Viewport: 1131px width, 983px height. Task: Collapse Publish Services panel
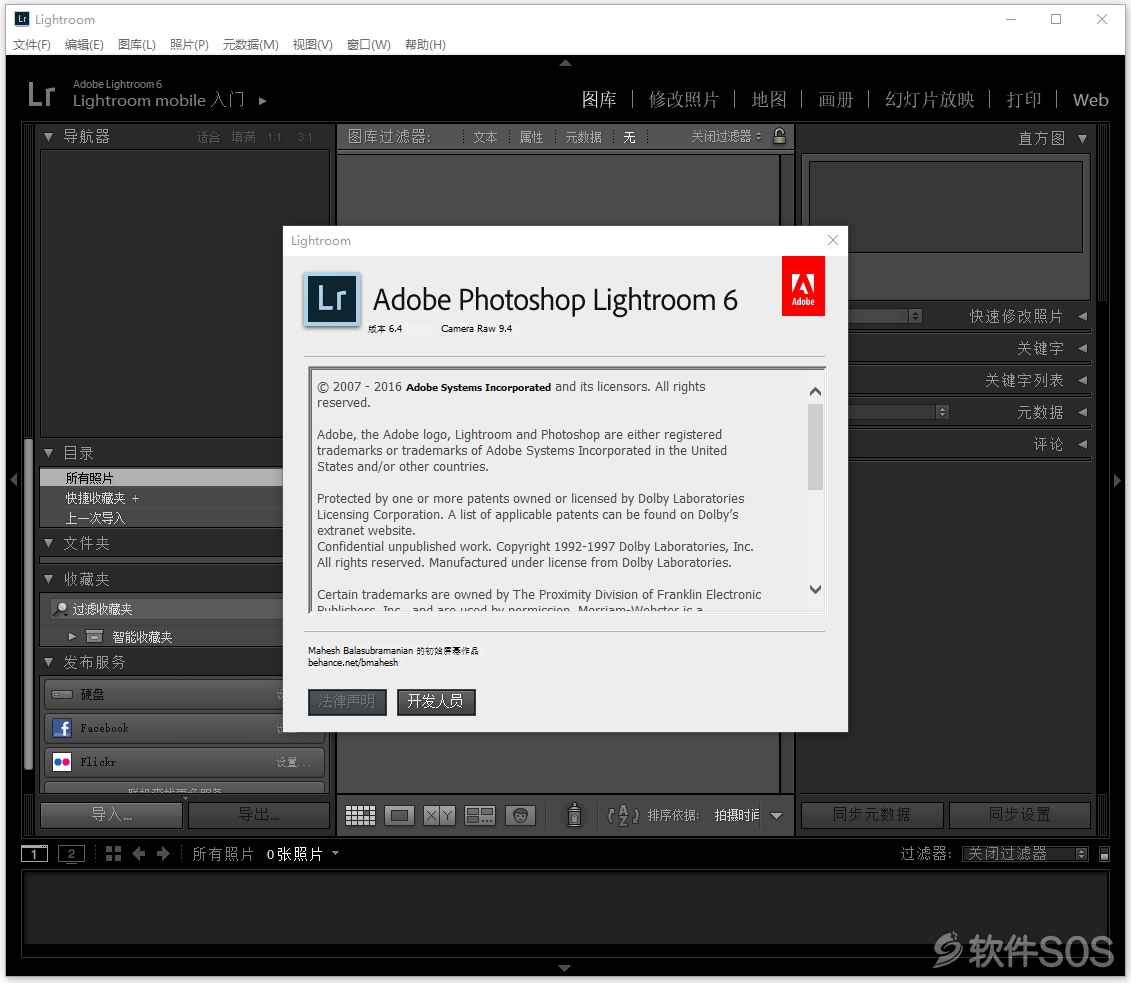click(x=48, y=662)
